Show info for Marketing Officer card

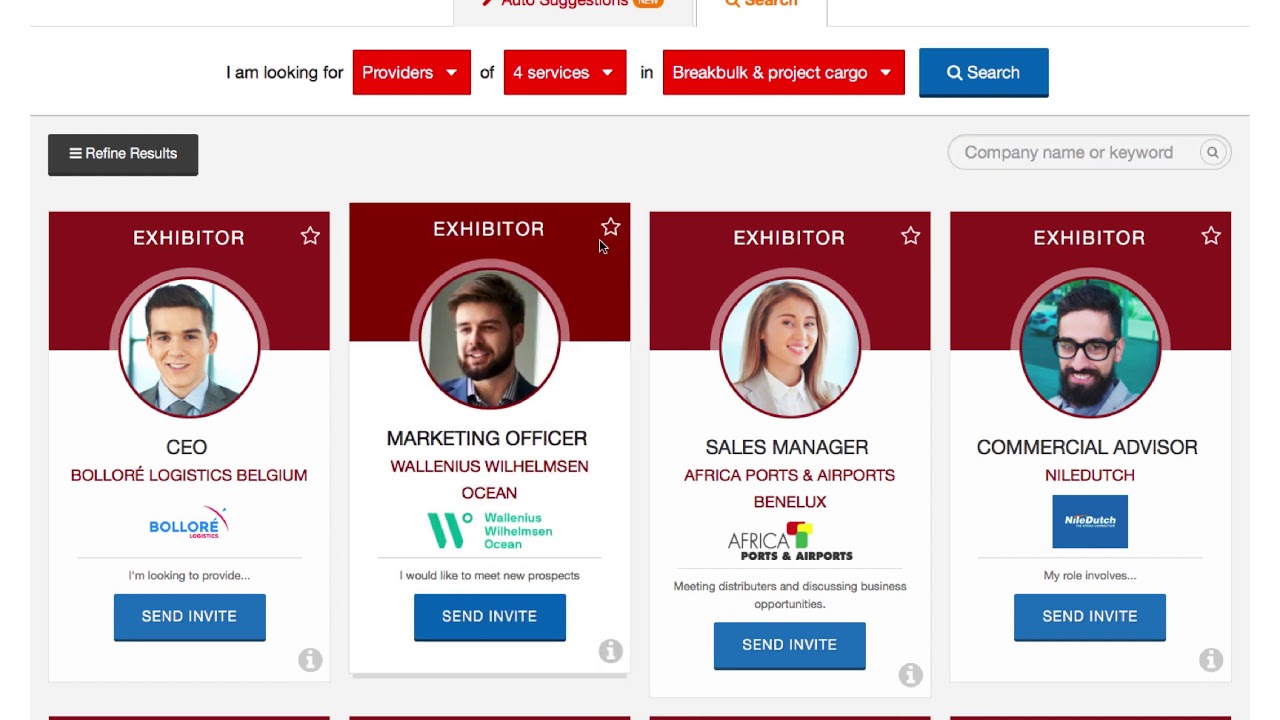tap(610, 651)
